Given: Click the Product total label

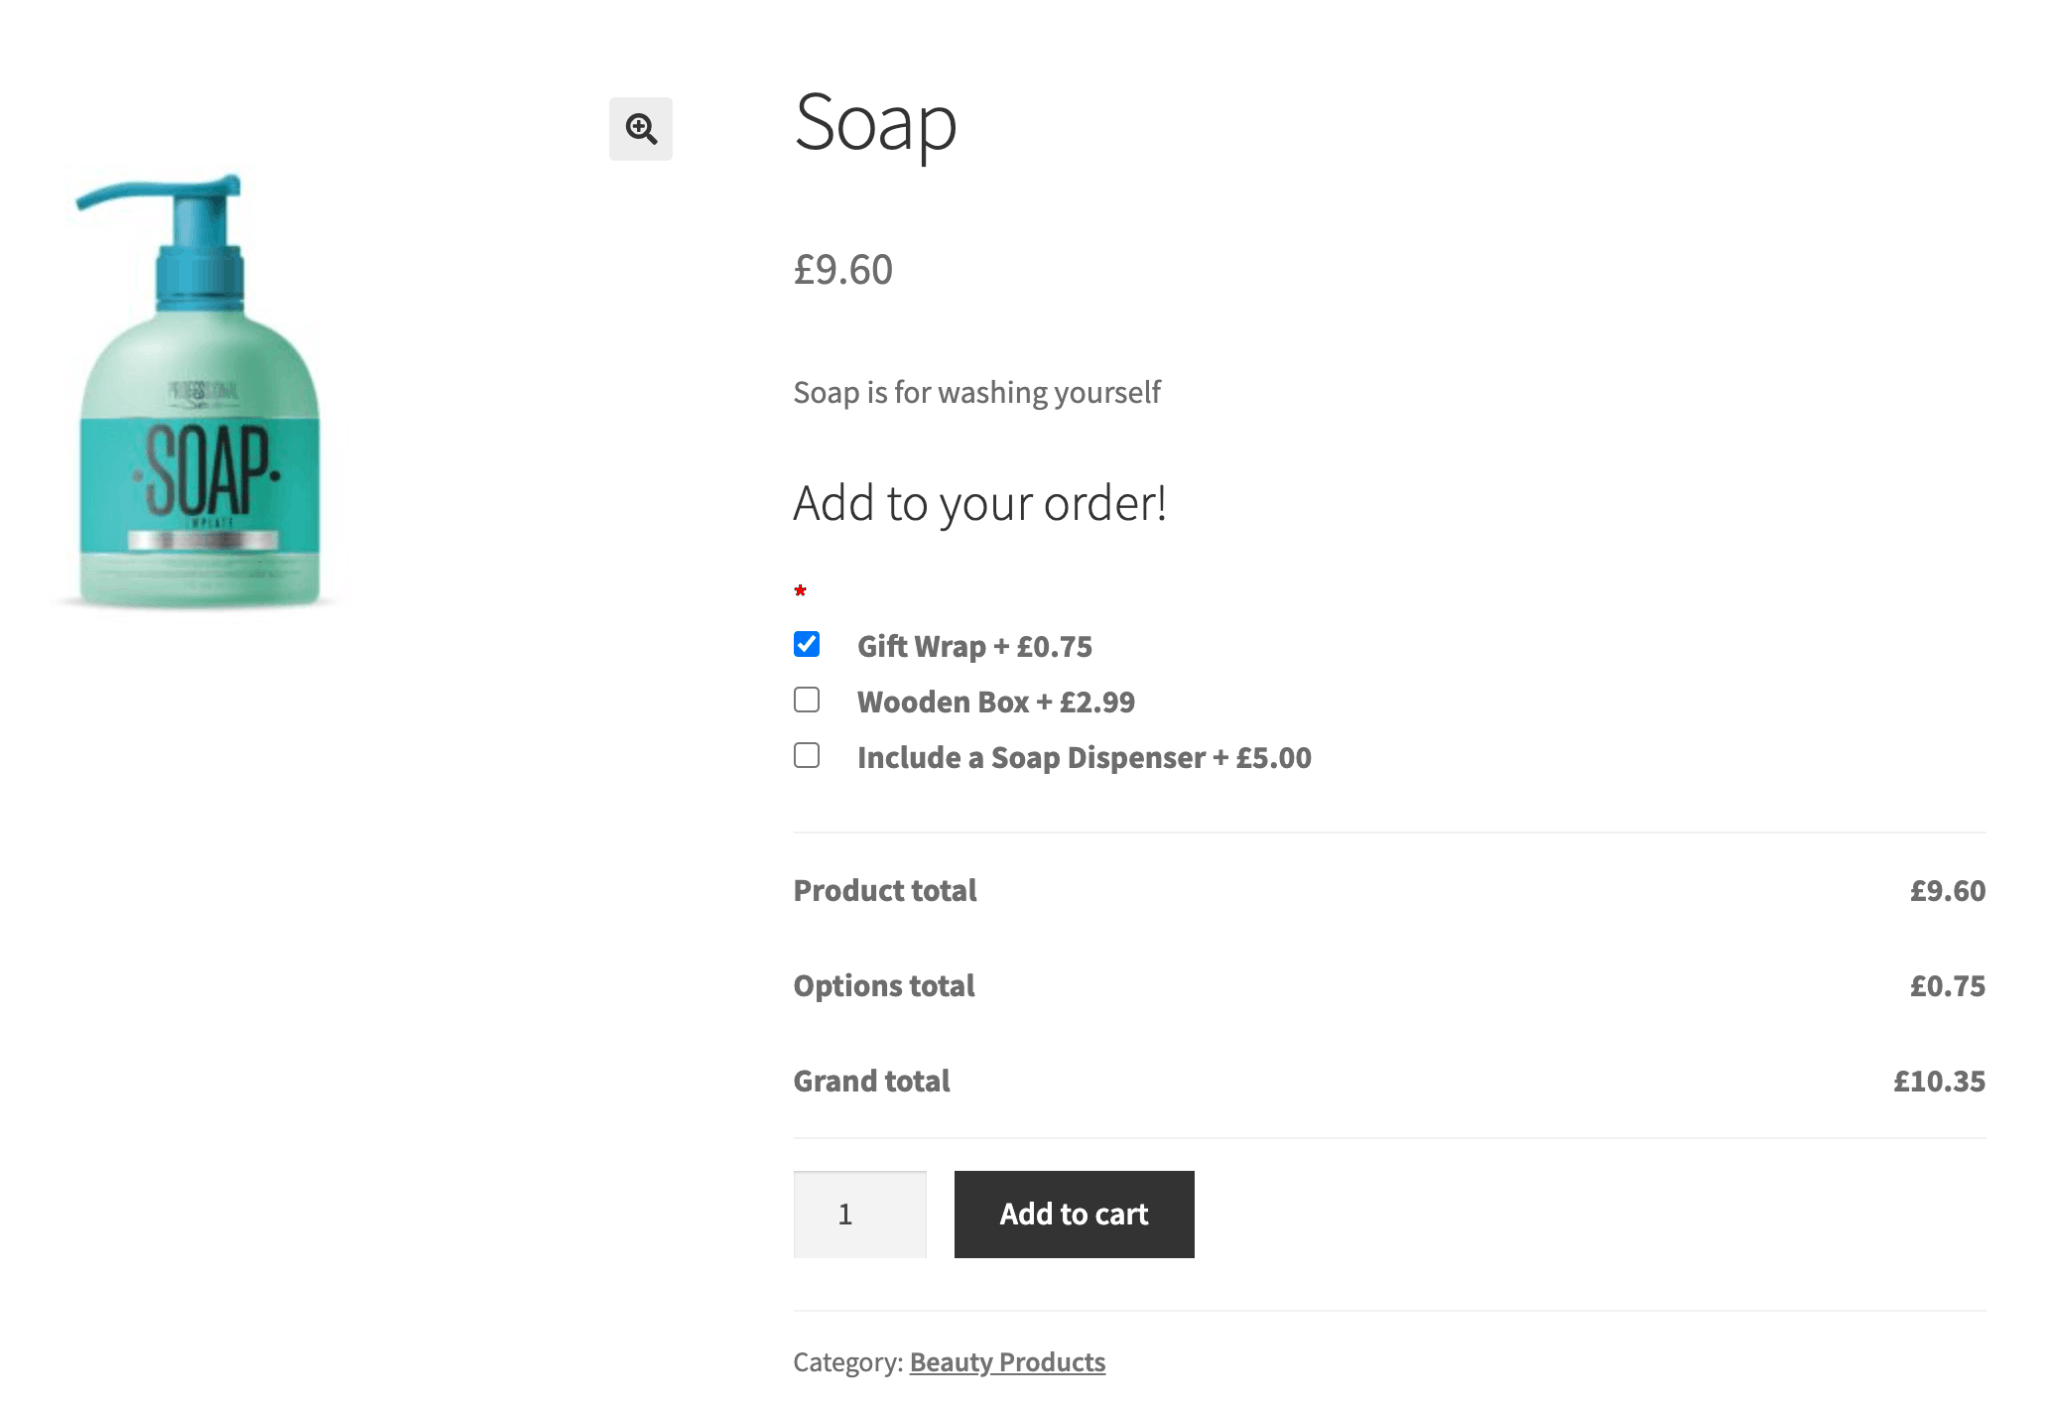Looking at the screenshot, I should pyautogui.click(x=884, y=890).
